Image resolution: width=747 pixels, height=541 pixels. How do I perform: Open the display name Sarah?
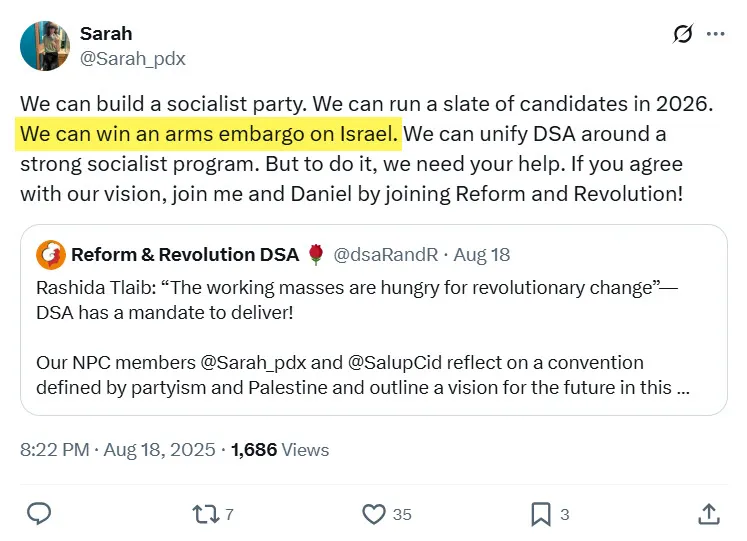(x=105, y=34)
